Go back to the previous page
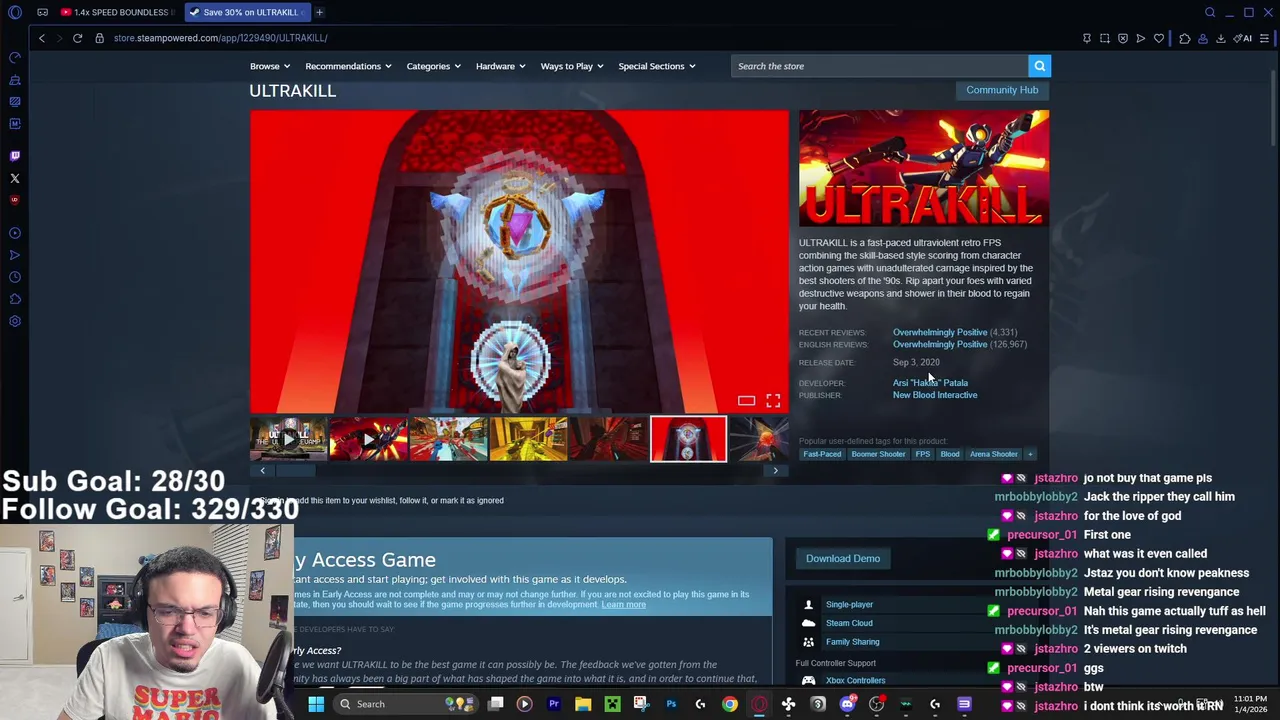The width and height of the screenshot is (1280, 720). coord(42,38)
